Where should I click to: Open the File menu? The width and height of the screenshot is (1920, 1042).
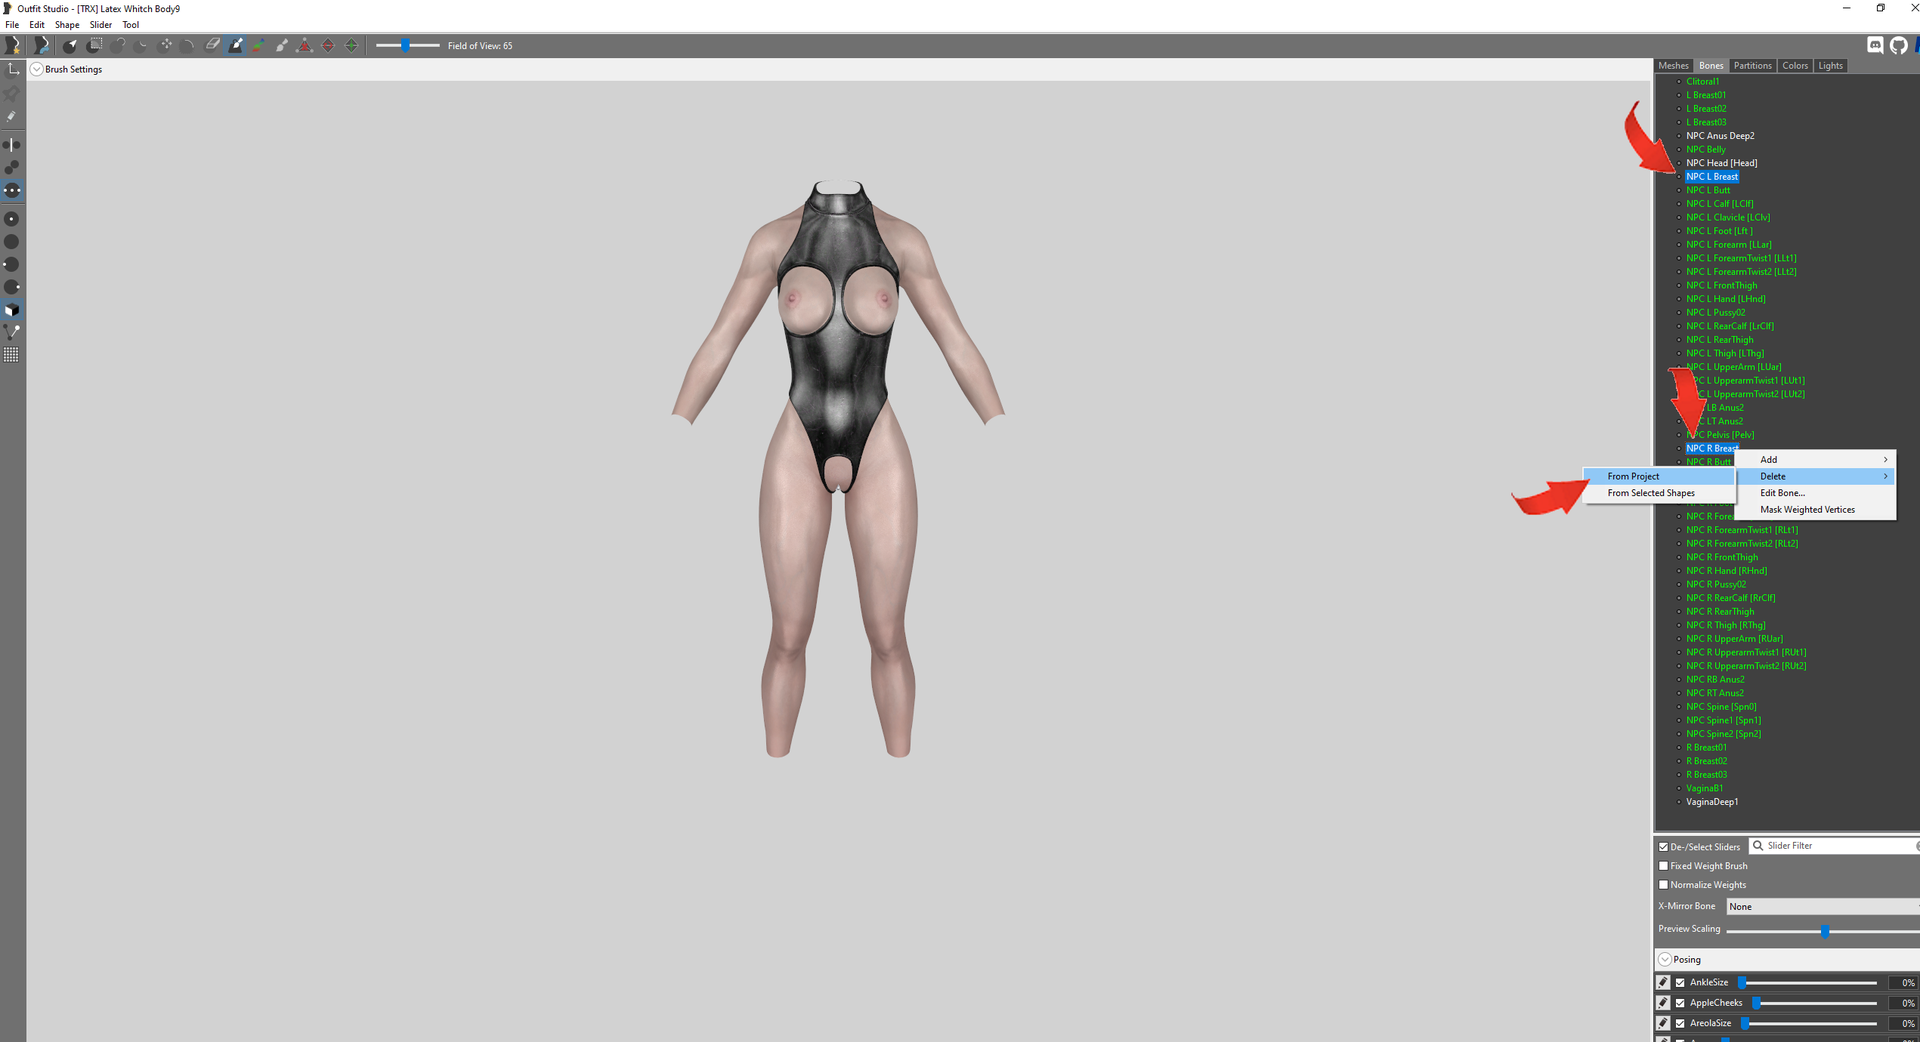[12, 25]
